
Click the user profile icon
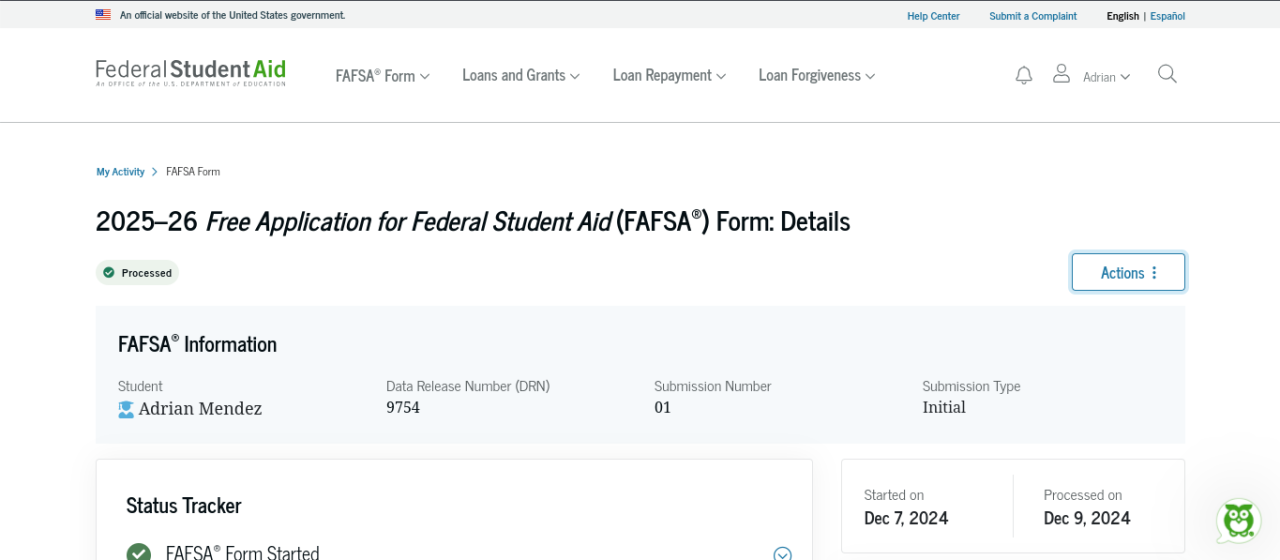[1061, 74]
